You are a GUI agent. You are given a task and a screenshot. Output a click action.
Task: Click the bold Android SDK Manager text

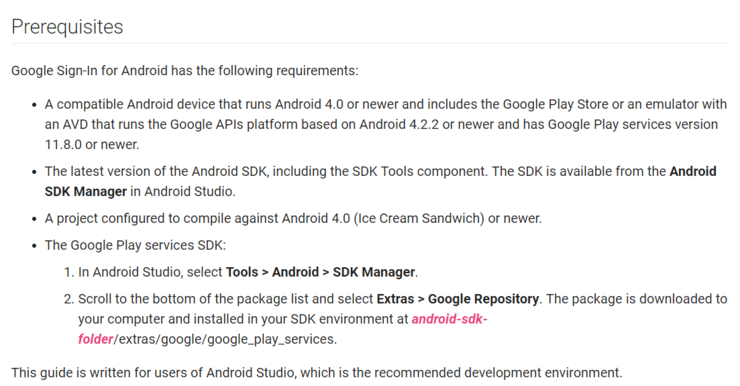[x=380, y=181]
